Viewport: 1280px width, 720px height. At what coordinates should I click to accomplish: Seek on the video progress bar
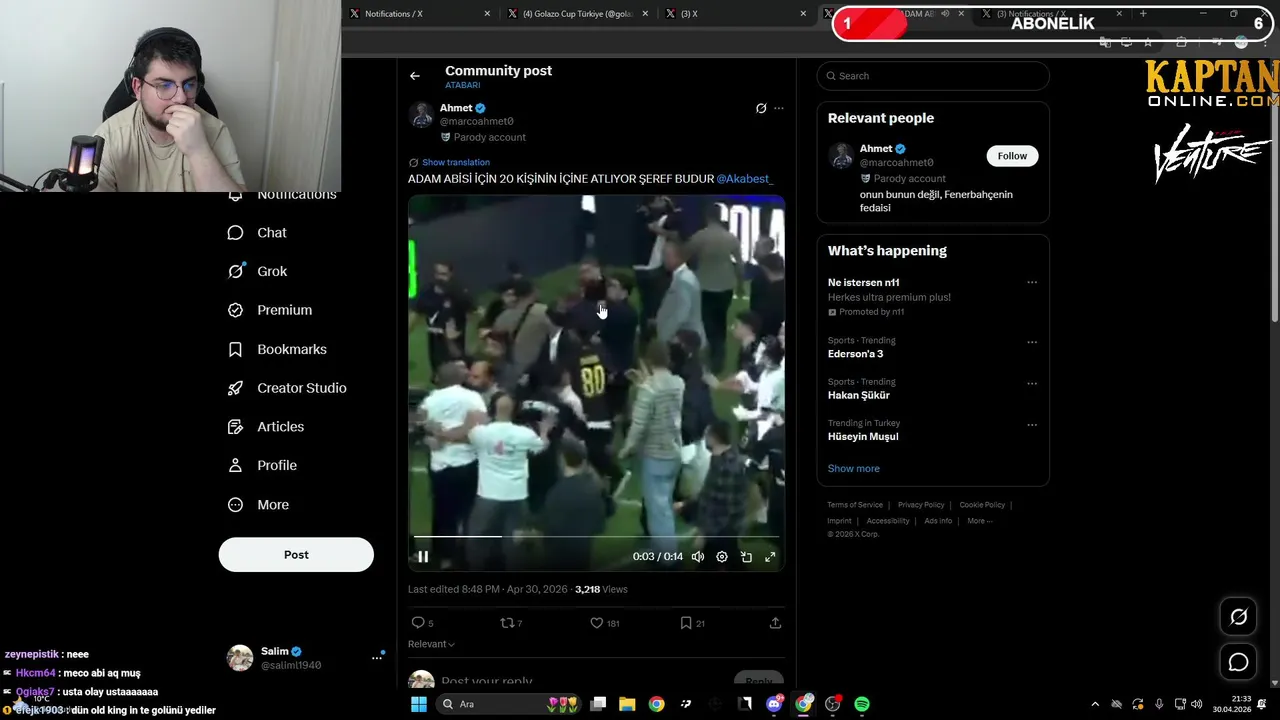tap(596, 537)
